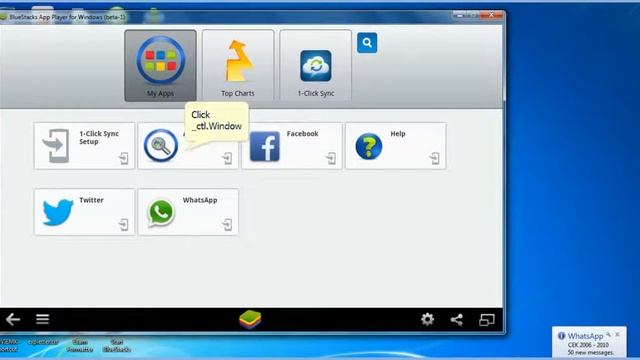Viewport: 640px width, 360px height.
Task: Open the Help question-mark app
Action: point(396,146)
